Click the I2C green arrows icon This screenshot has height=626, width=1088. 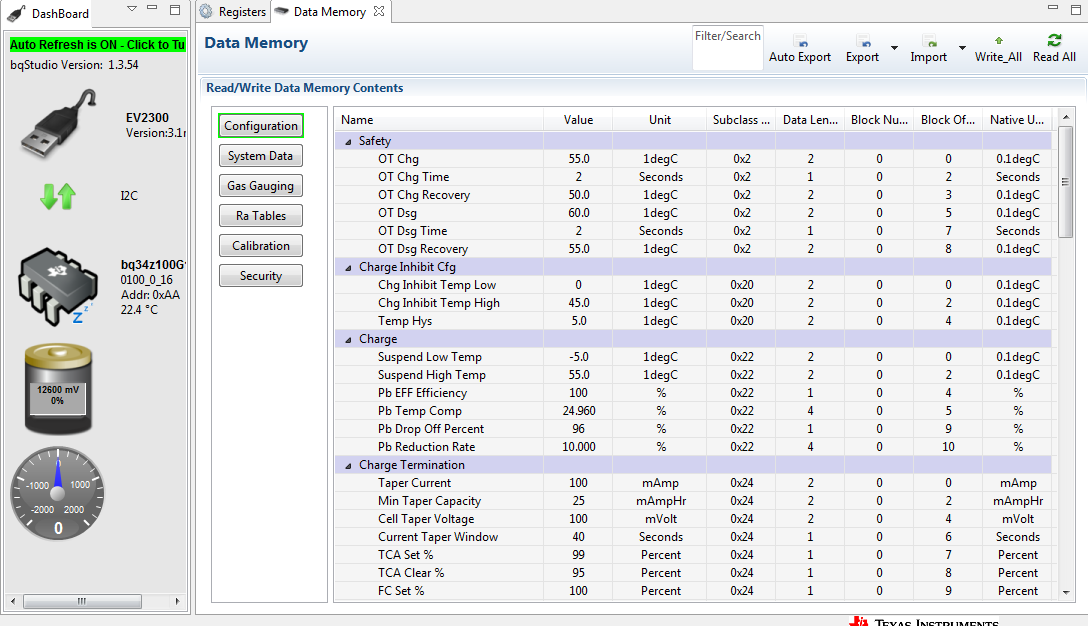[58, 196]
